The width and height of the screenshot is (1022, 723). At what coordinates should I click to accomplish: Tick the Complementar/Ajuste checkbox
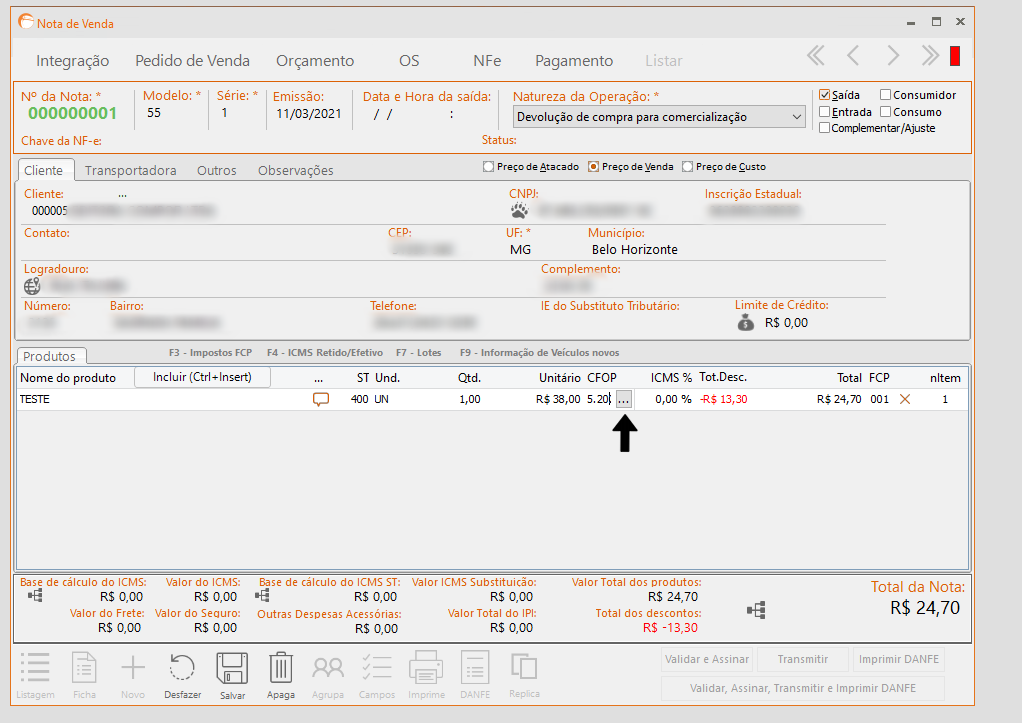[x=825, y=128]
